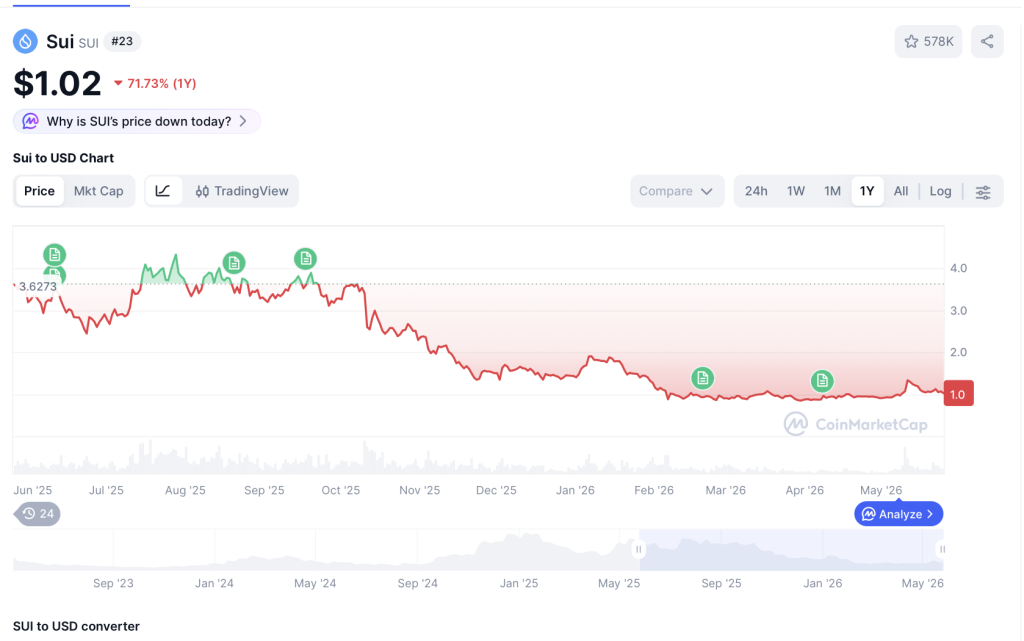Select the line chart view icon
1024x641 pixels.
click(x=163, y=191)
